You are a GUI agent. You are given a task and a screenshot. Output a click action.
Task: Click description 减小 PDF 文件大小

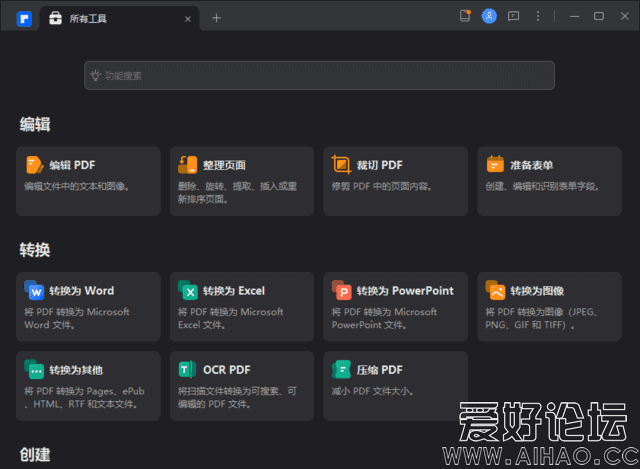[x=373, y=391]
